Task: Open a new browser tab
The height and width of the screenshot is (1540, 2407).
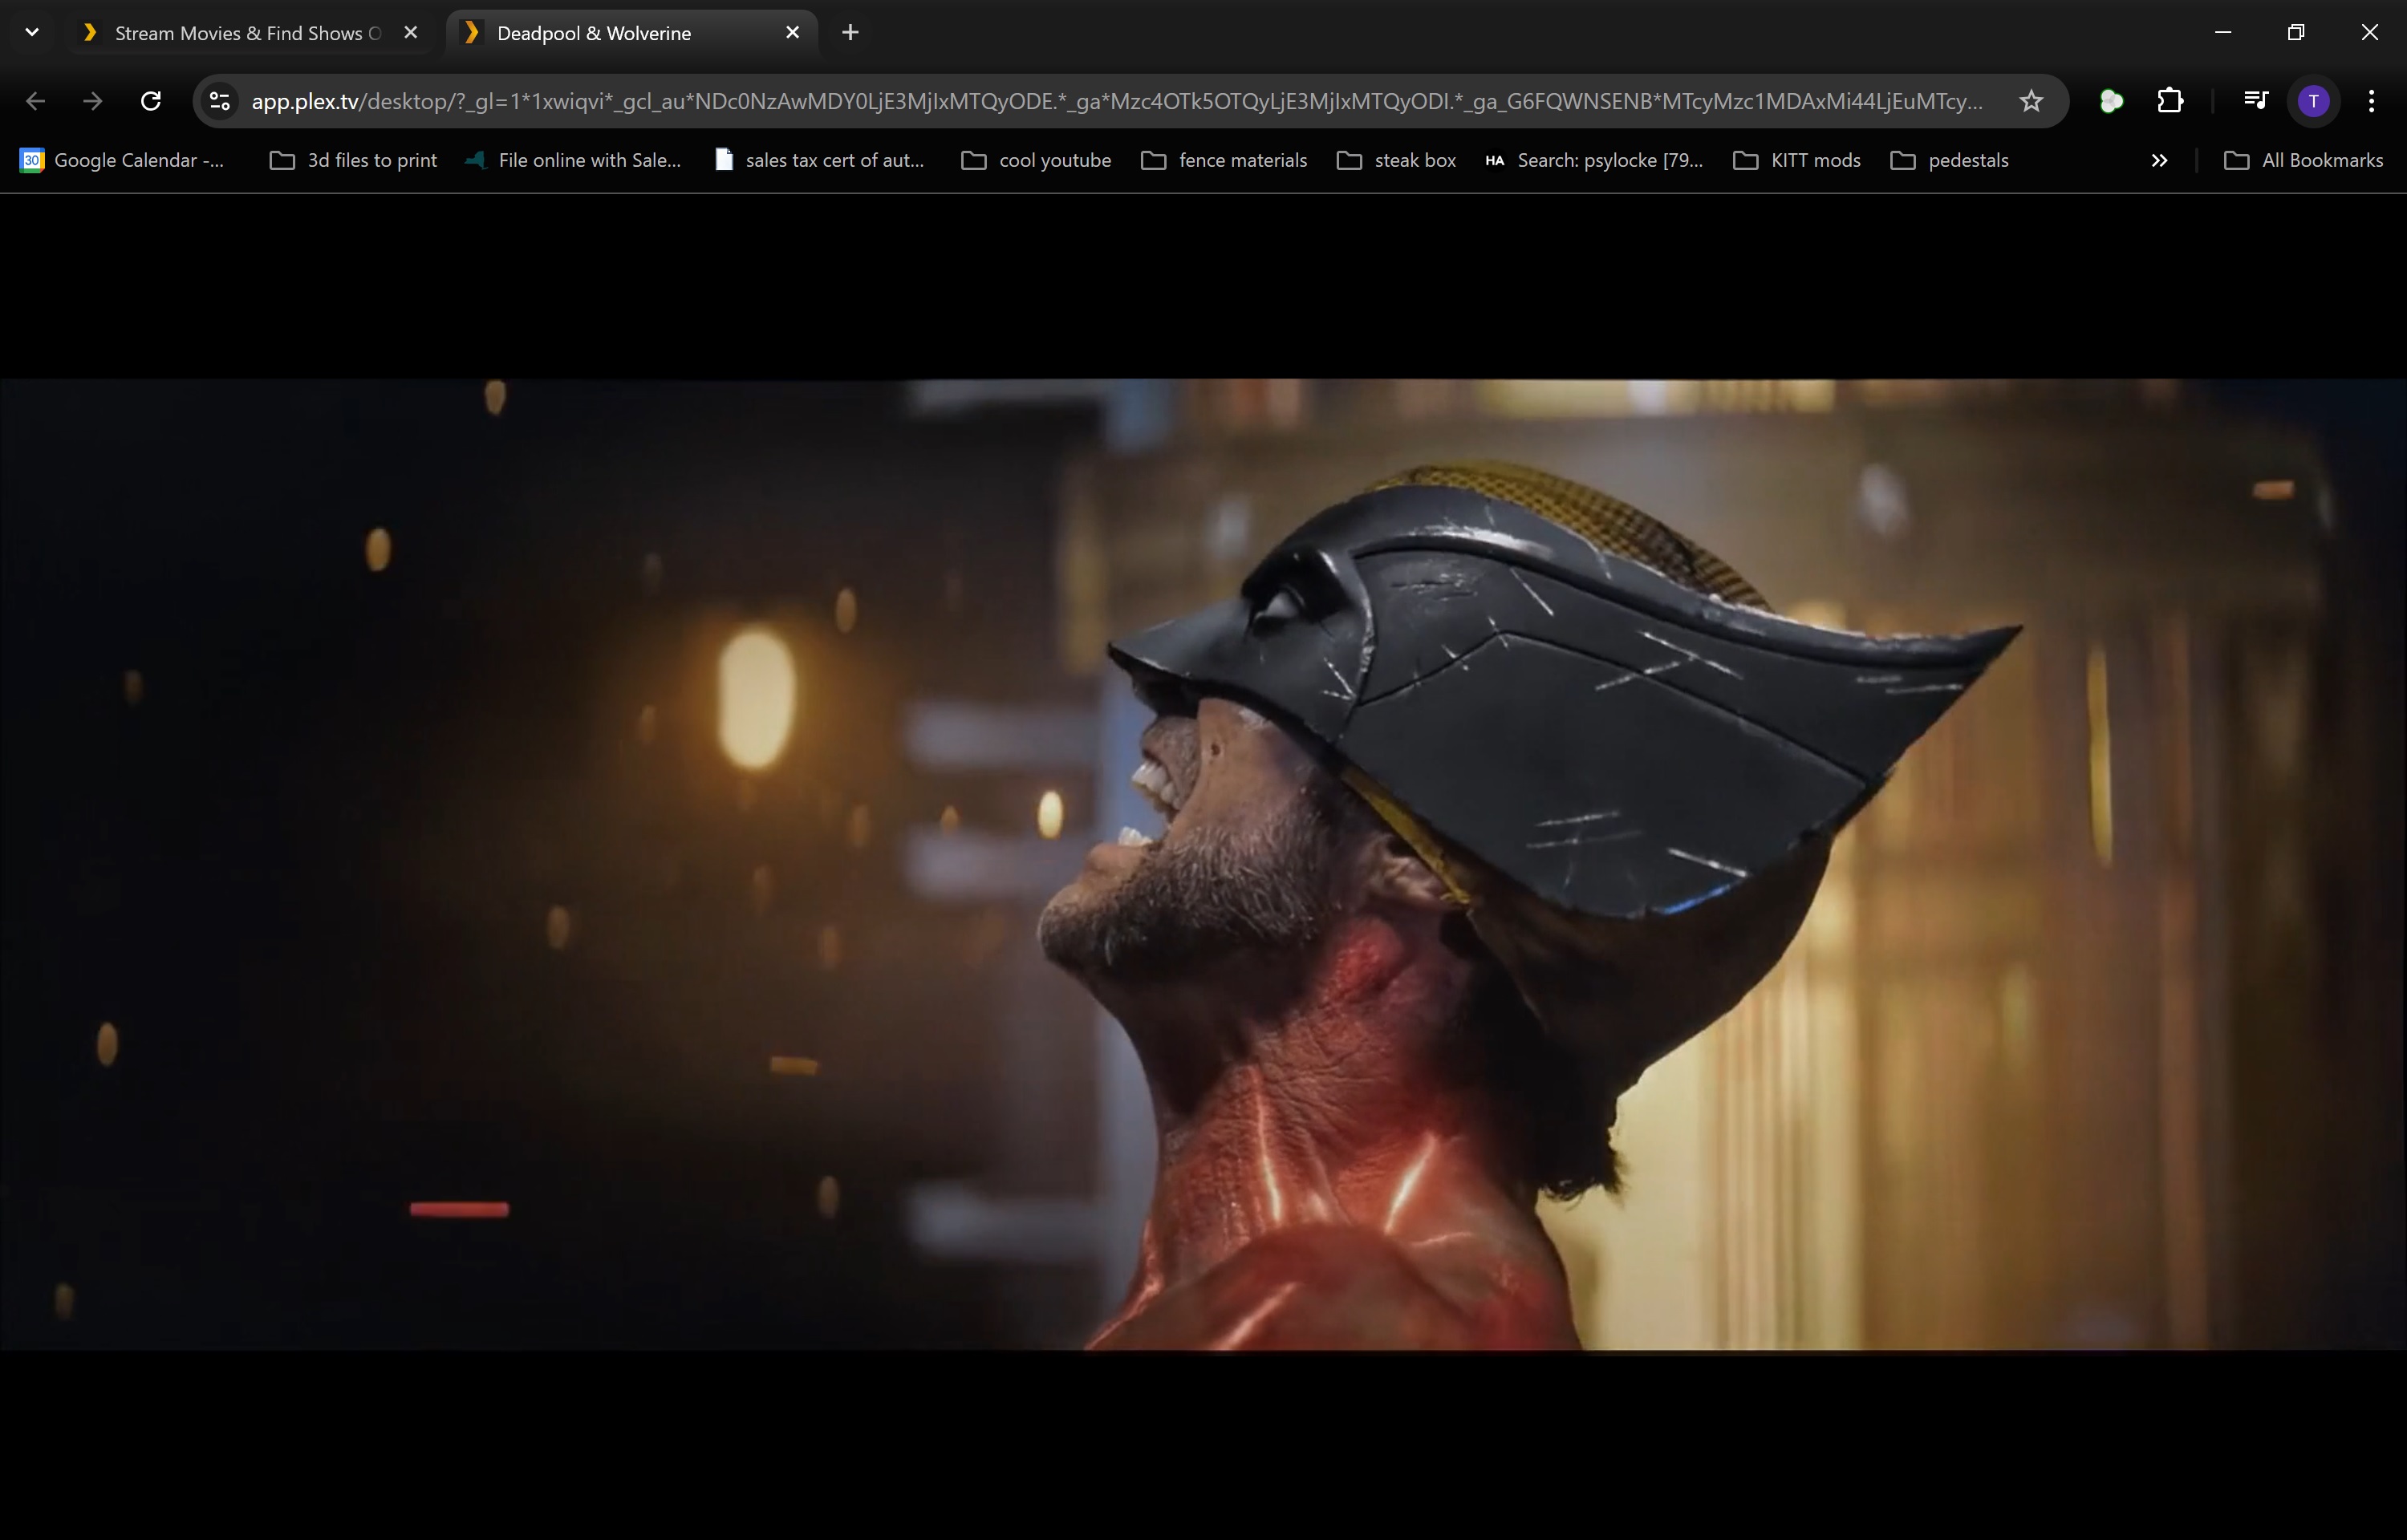Action: click(850, 33)
